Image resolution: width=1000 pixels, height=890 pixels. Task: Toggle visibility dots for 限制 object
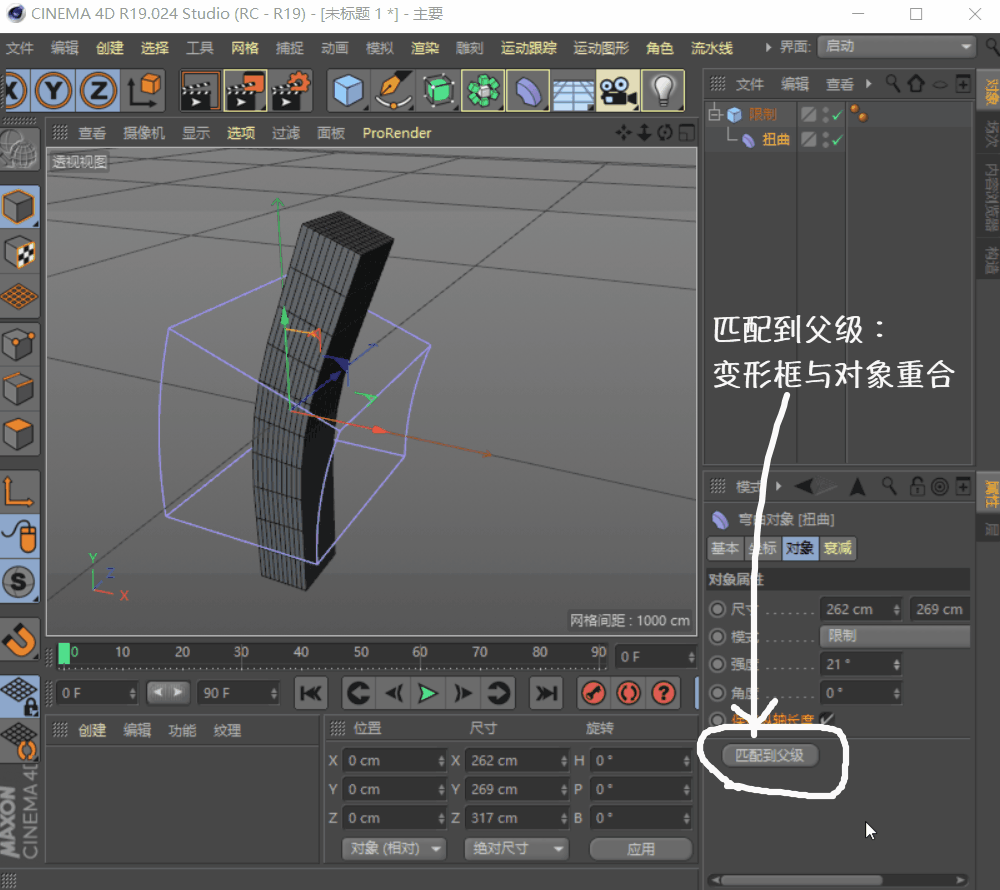pyautogui.click(x=827, y=114)
